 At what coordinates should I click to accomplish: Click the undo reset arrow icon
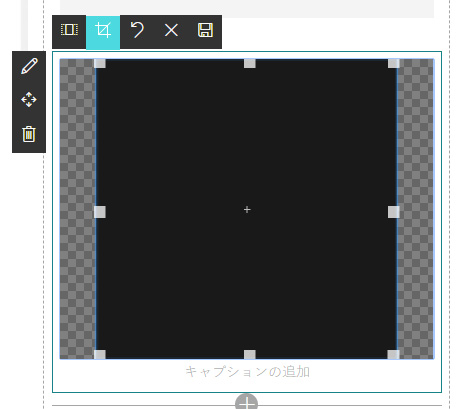click(137, 30)
